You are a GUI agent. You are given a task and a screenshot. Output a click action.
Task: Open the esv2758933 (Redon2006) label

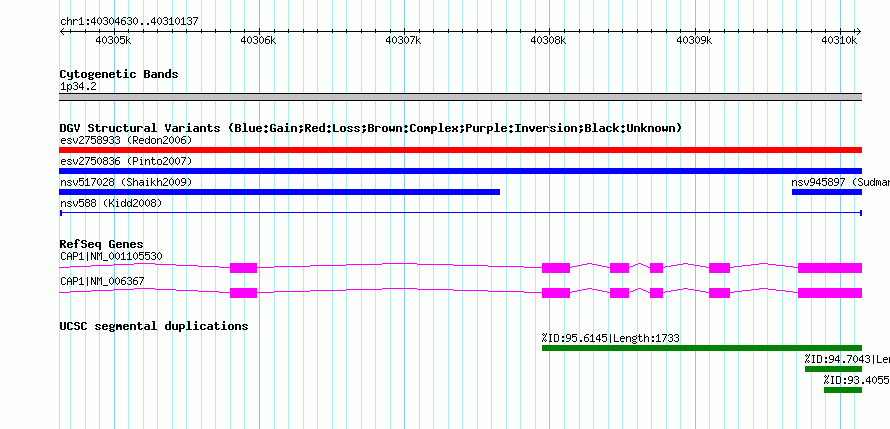click(x=126, y=140)
